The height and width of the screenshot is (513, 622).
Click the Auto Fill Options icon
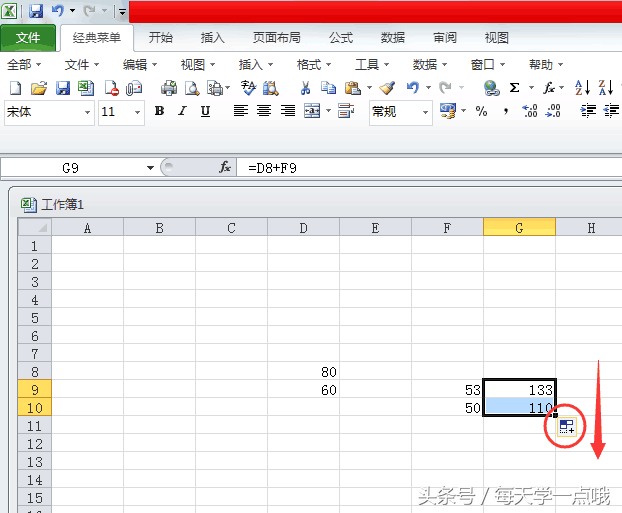(566, 427)
